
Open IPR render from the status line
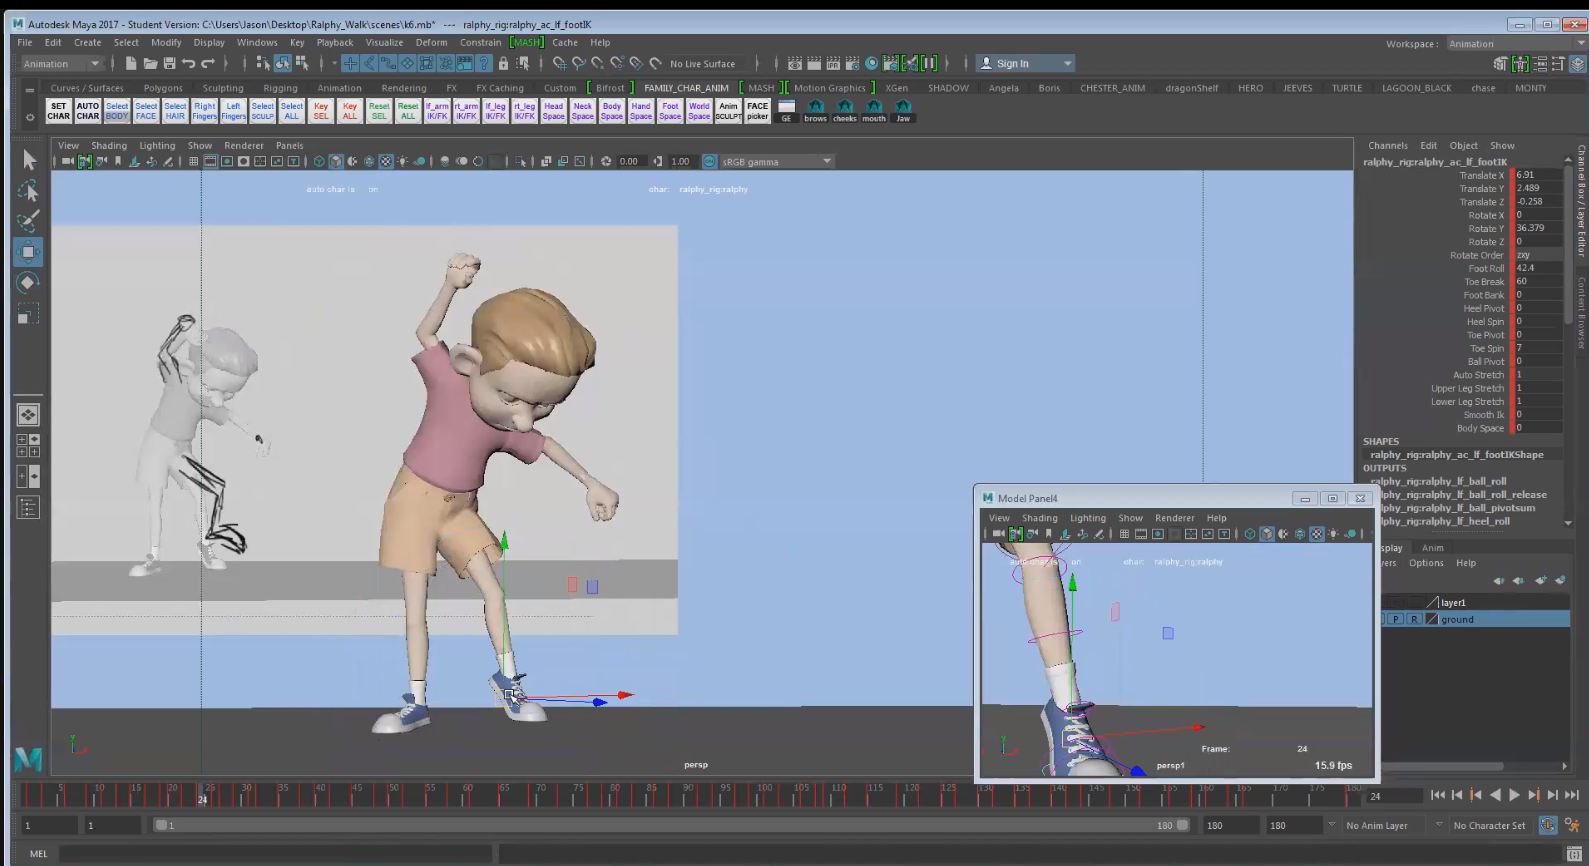coord(833,63)
